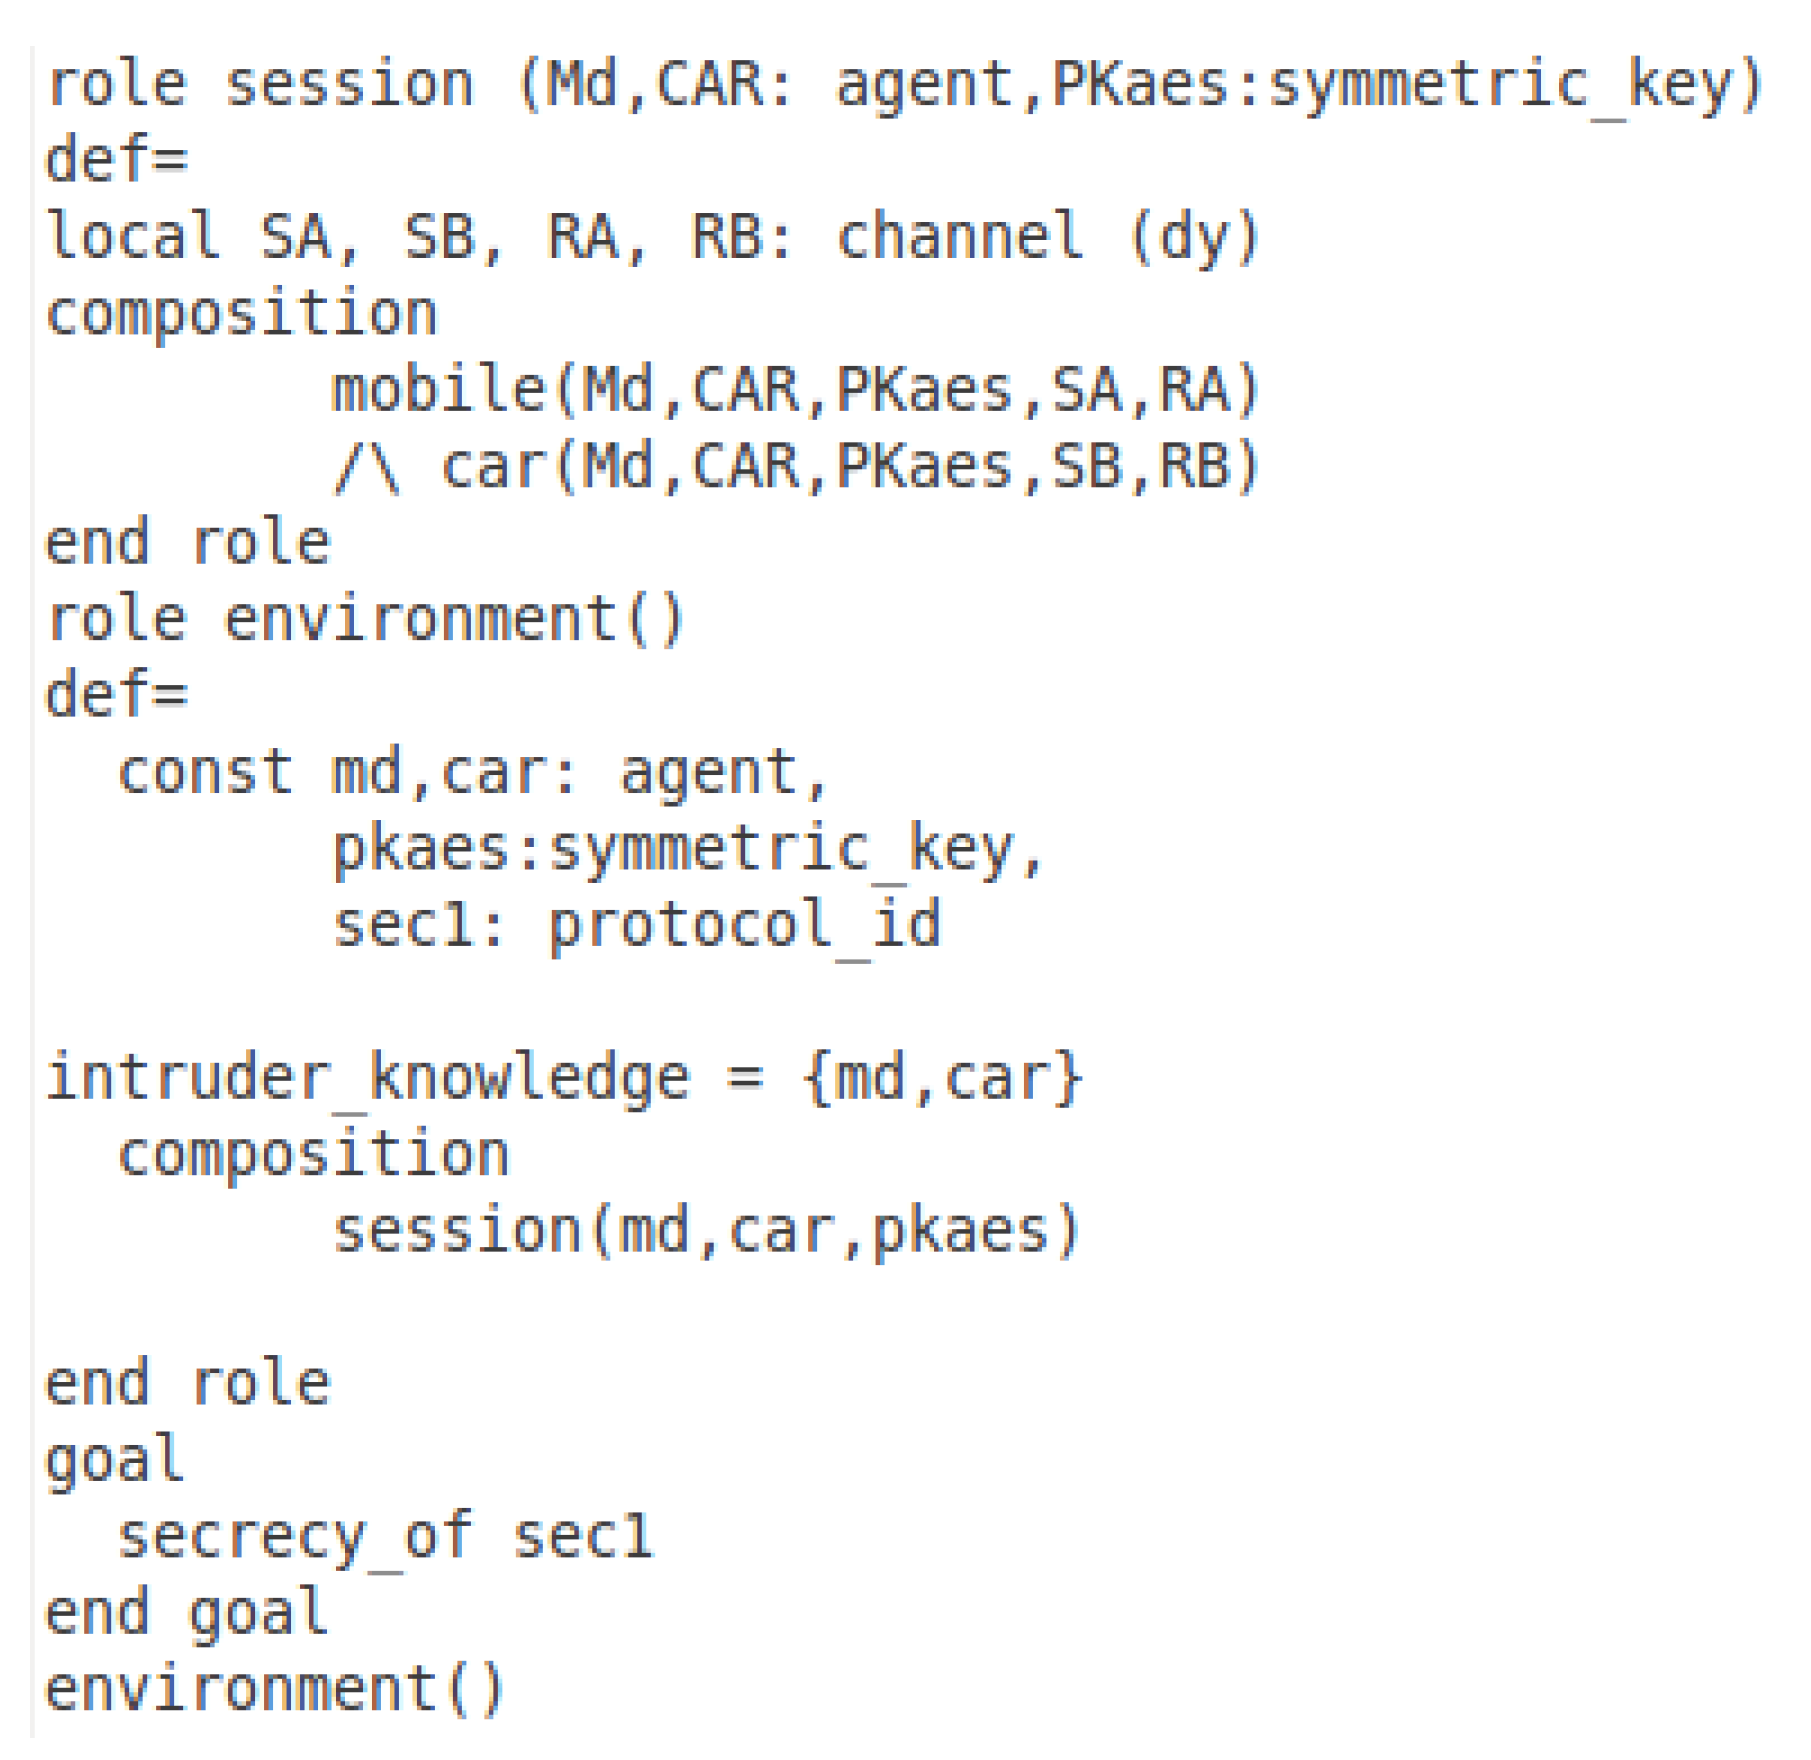
Task: Click the car(Md,CAR,PKaes,SB,RB) call
Action: pyautogui.click(x=850, y=467)
